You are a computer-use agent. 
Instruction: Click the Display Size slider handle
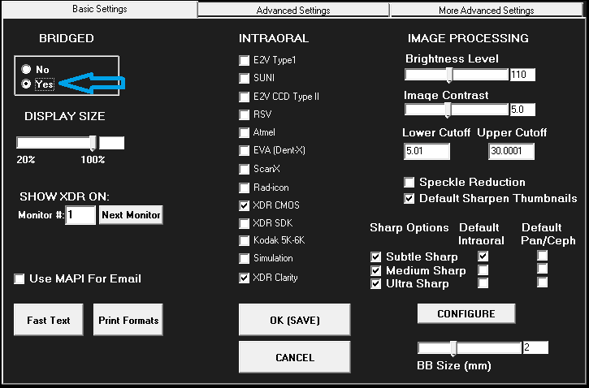pos(92,143)
